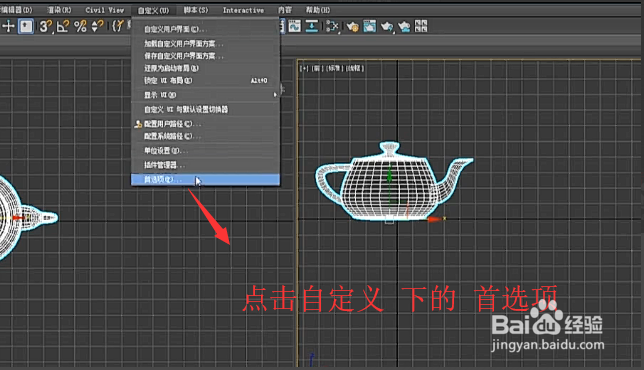Open 自定义 UI 与默认设置切换器
This screenshot has height=370, width=644.
pos(205,110)
